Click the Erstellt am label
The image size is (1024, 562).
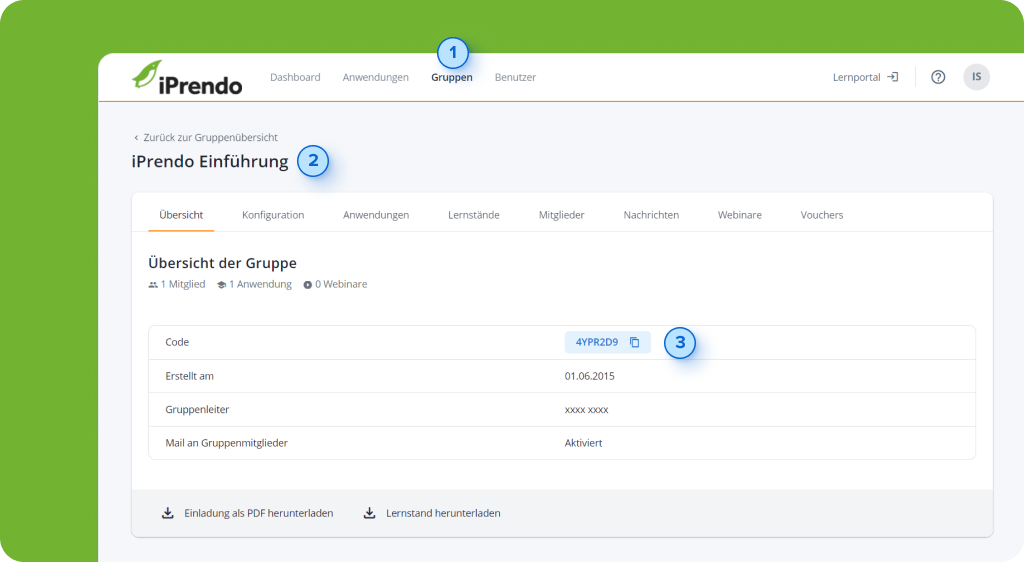click(x=189, y=376)
